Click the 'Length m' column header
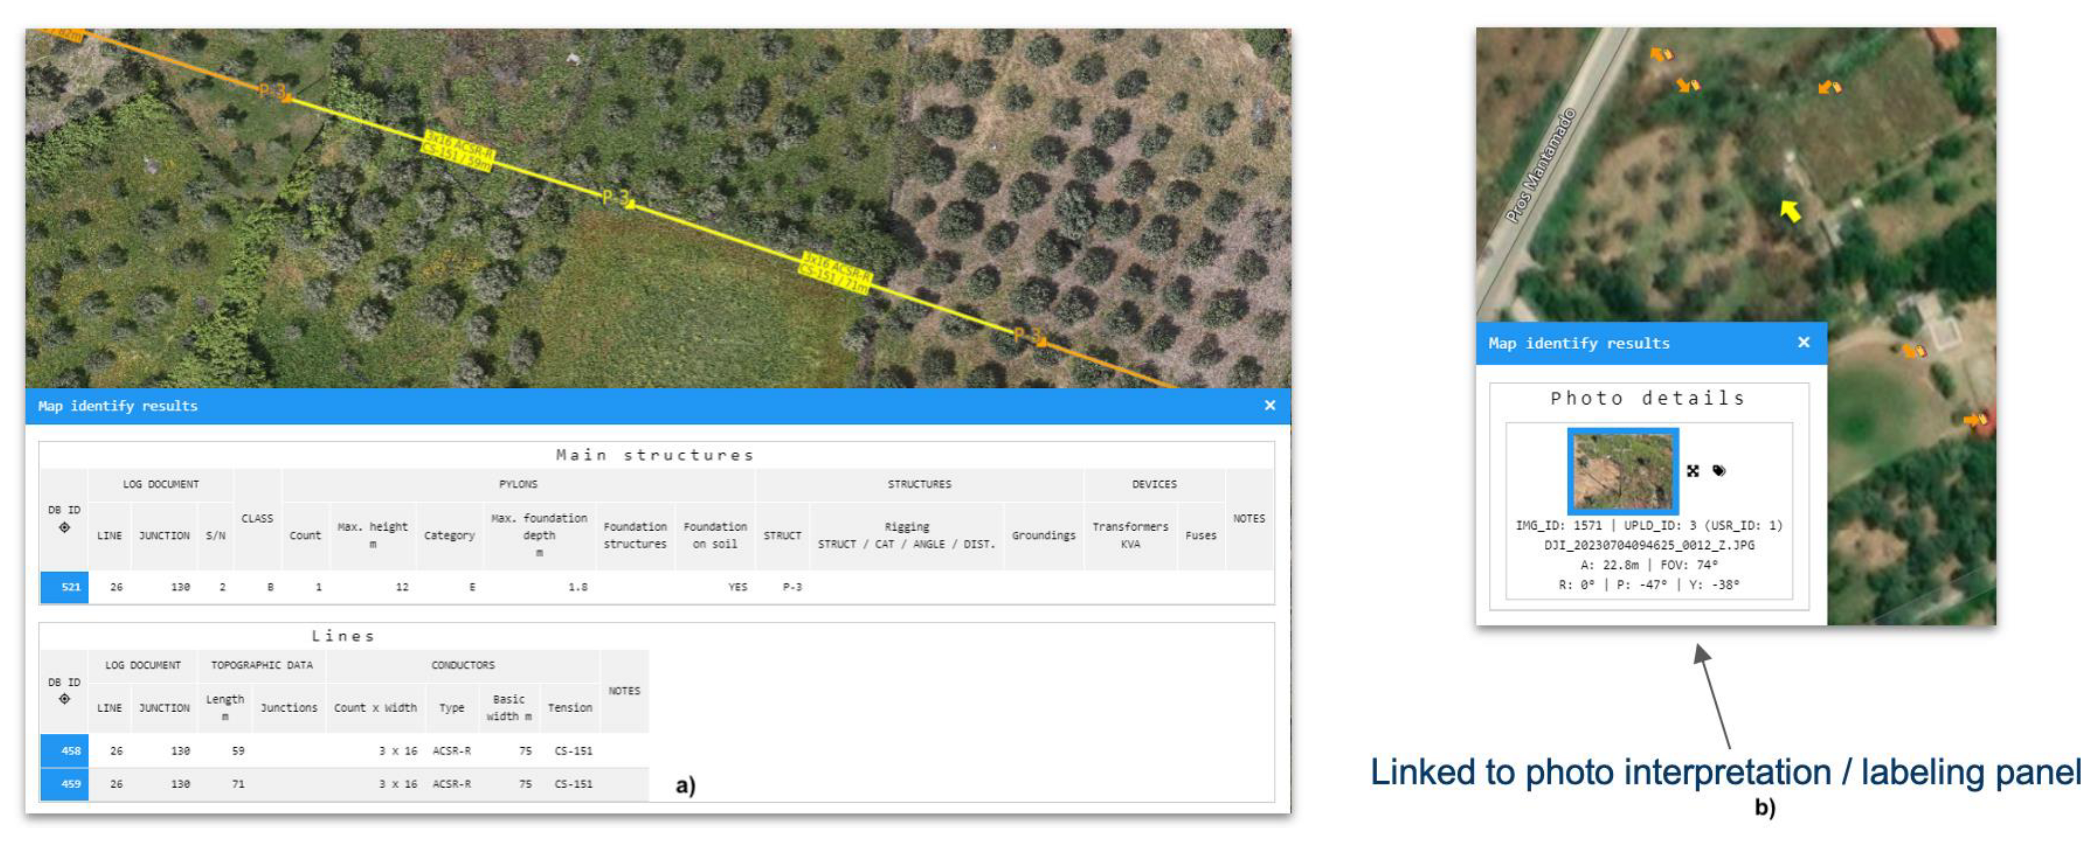The image size is (2097, 845). coord(225,707)
